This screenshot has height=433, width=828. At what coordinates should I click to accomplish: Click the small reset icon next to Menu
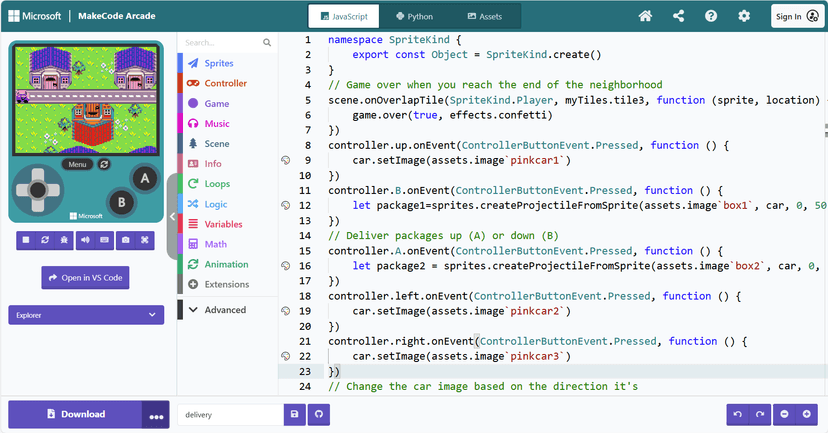pyautogui.click(x=104, y=164)
